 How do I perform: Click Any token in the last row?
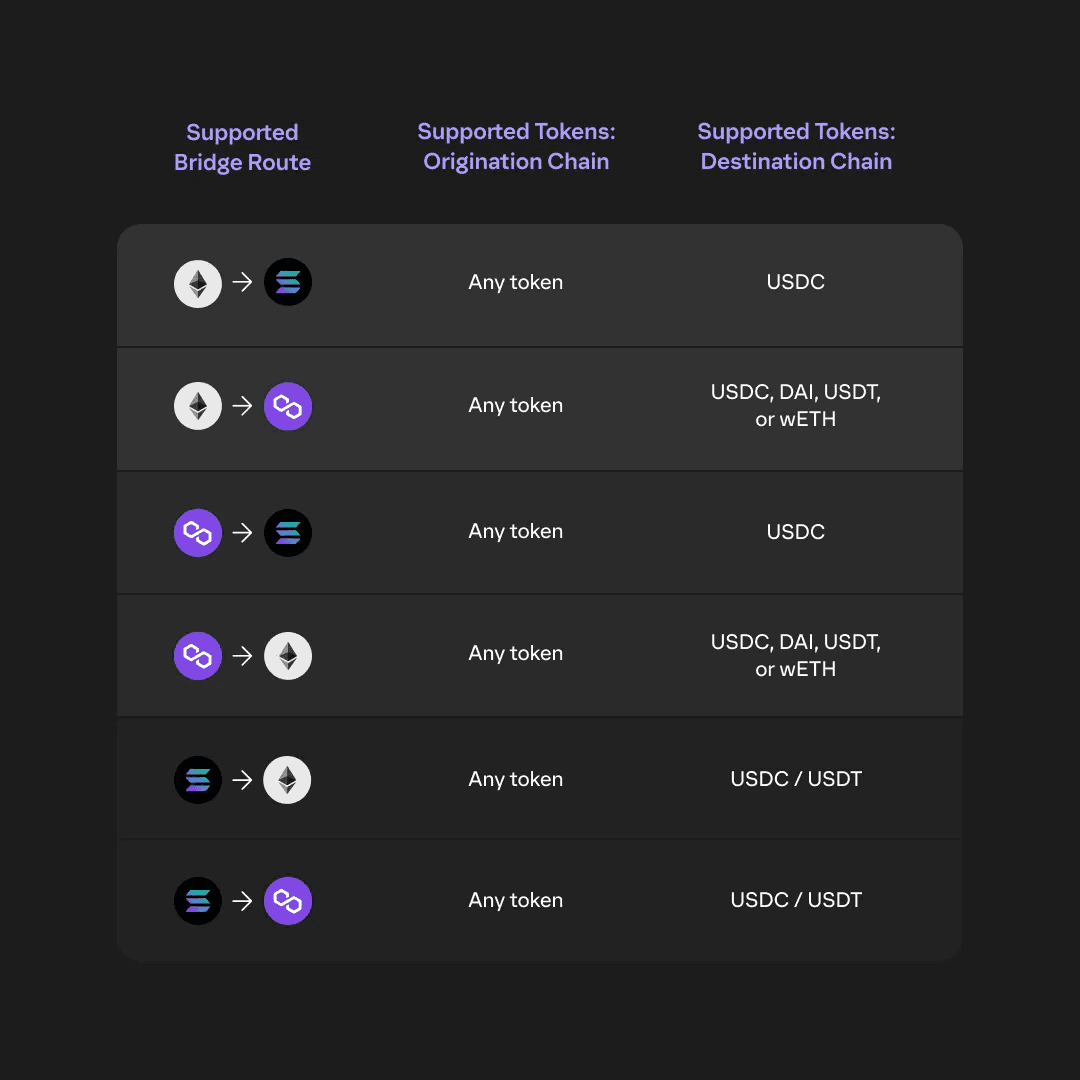516,900
